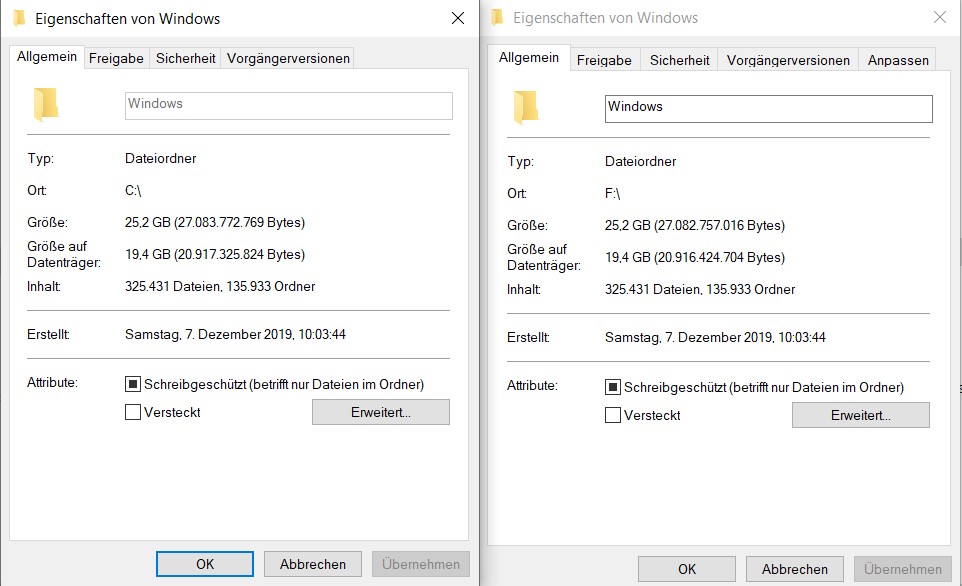962x586 pixels.
Task: Select Allgemein tab in right window
Action: [x=529, y=58]
